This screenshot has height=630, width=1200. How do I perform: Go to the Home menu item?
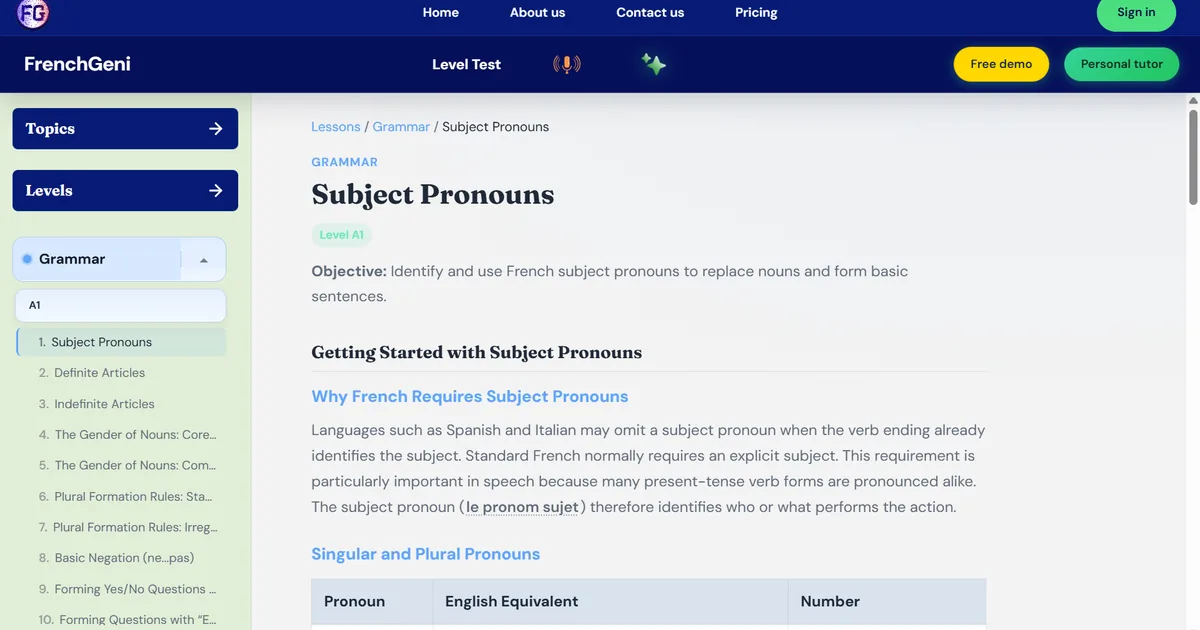[441, 12]
